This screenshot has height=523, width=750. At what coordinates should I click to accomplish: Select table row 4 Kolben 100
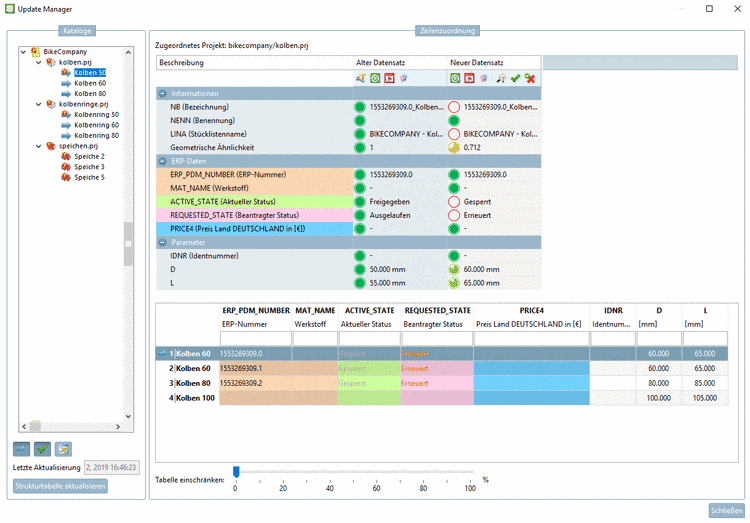click(x=442, y=398)
